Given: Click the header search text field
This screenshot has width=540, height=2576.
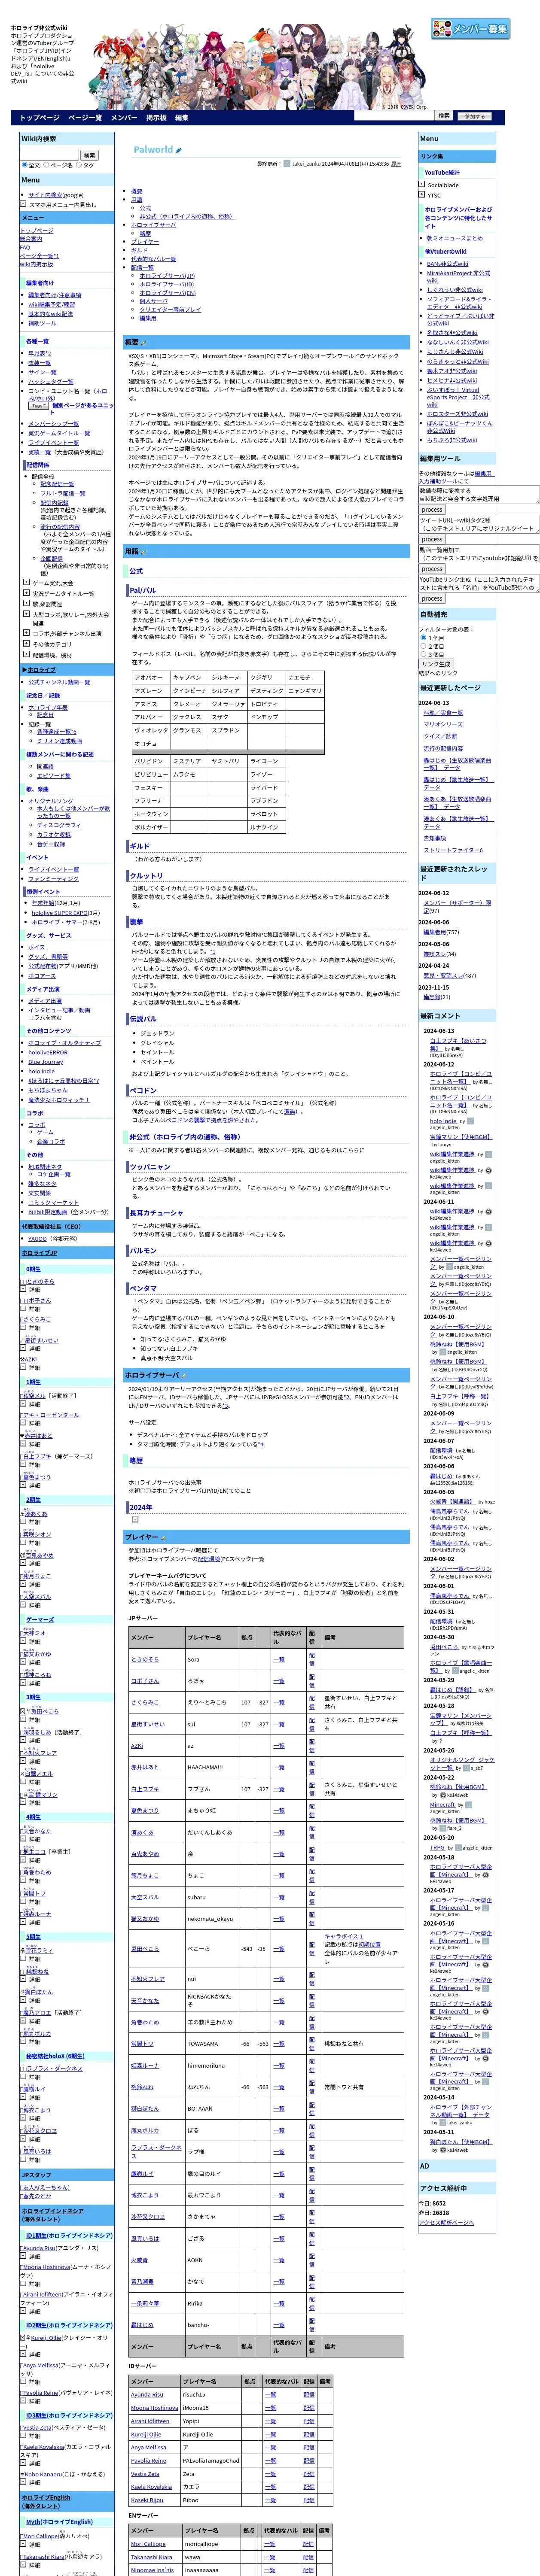Looking at the screenshot, I should pos(393,116).
